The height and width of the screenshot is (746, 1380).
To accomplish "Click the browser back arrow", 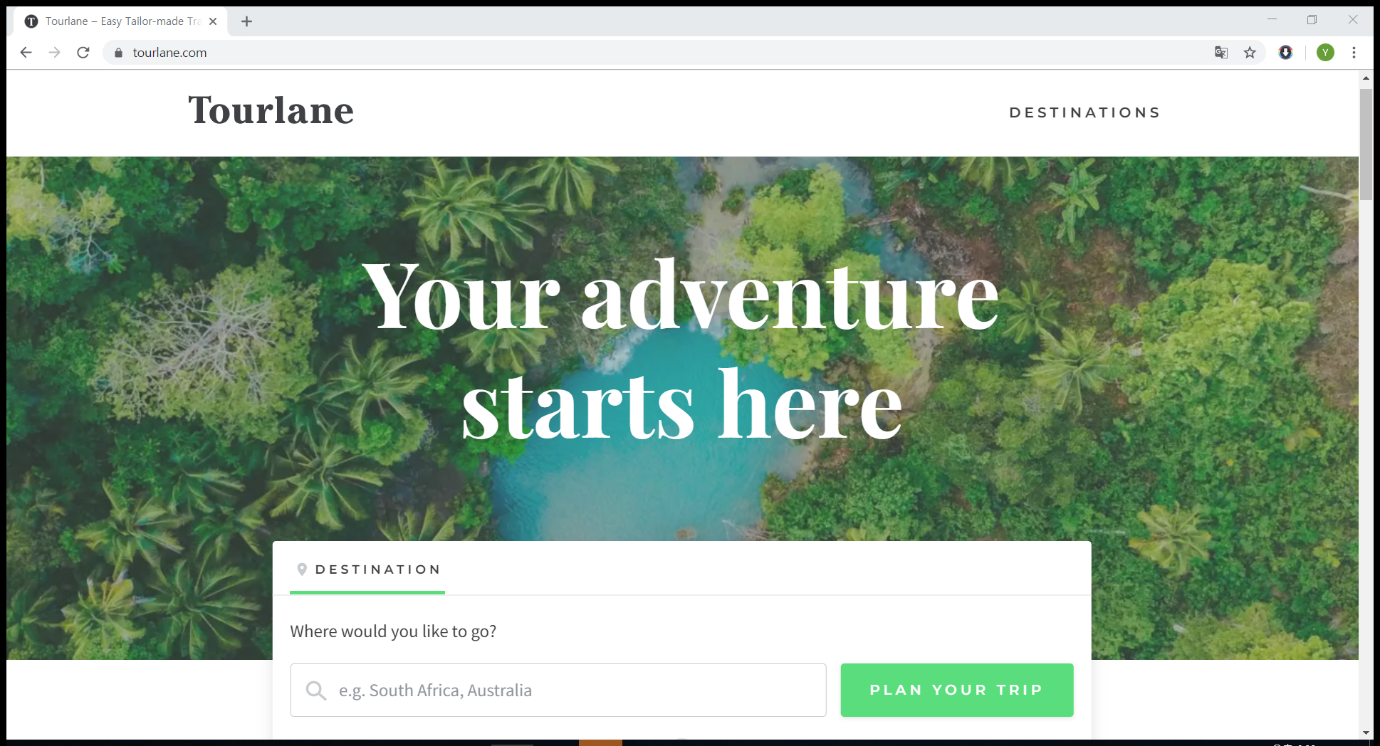I will coord(26,53).
